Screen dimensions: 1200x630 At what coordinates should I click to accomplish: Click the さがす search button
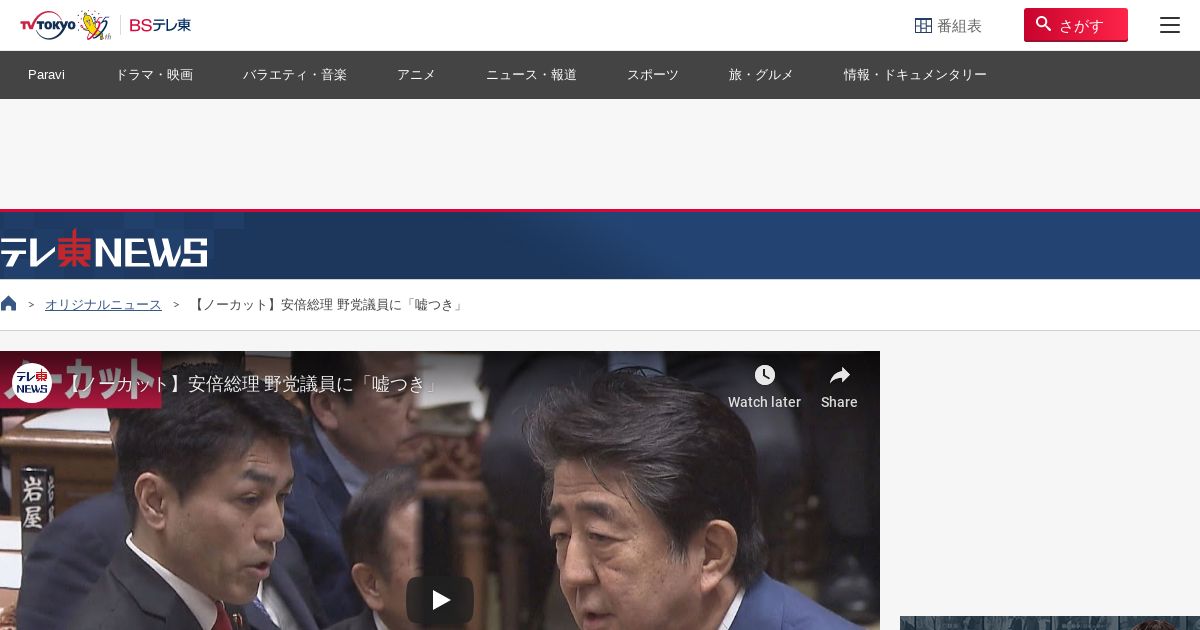(1075, 25)
